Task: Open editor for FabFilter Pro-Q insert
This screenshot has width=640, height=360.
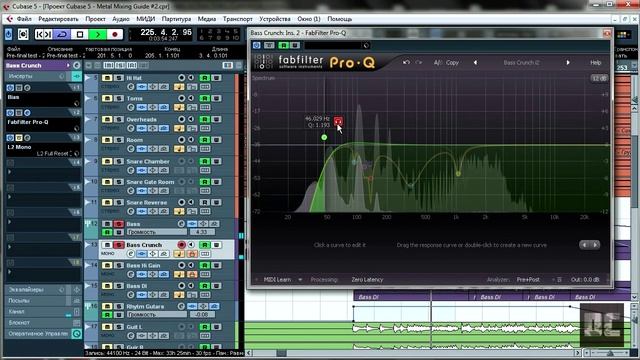Action: coord(27,113)
